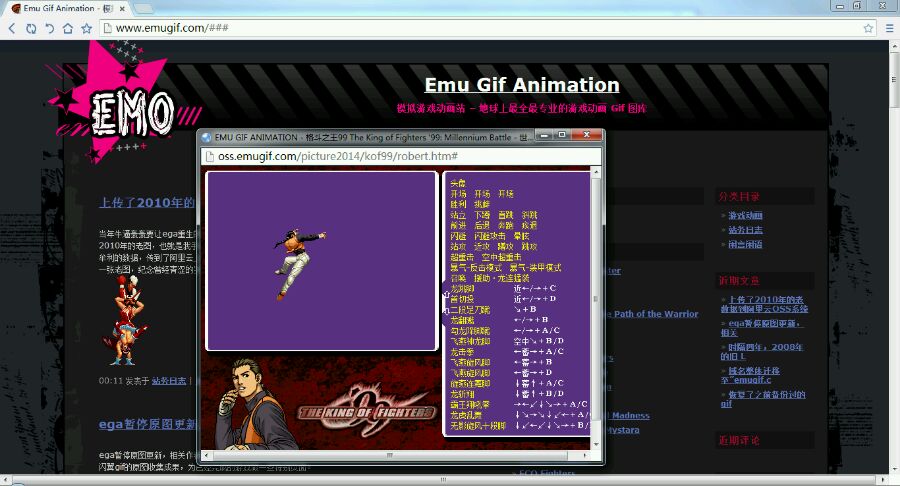Click the popup horizontal scrollbar right arrow
Image resolution: width=900 pixels, height=486 pixels.
(x=585, y=455)
